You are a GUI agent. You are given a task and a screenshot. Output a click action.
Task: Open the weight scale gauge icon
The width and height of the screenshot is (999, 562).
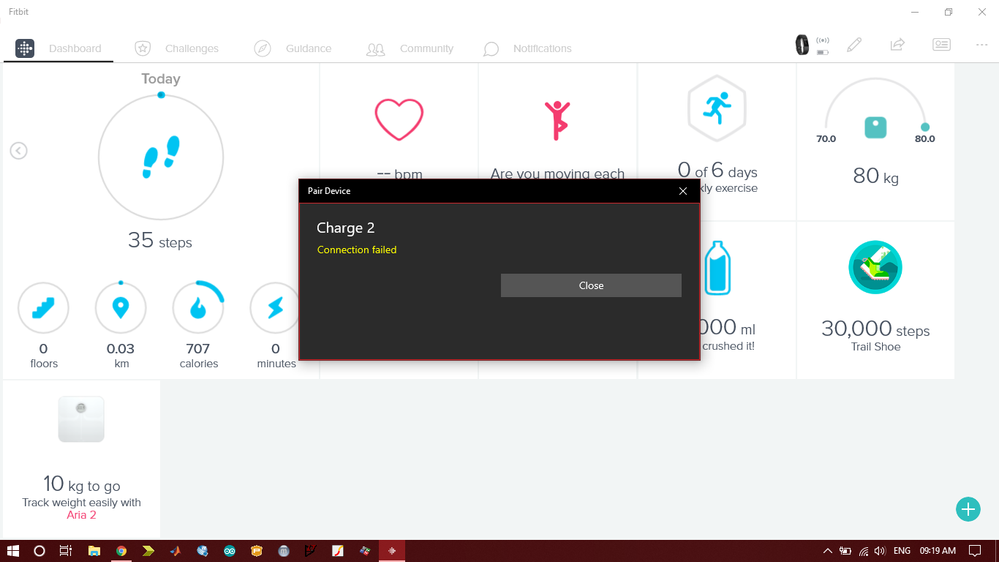(875, 127)
